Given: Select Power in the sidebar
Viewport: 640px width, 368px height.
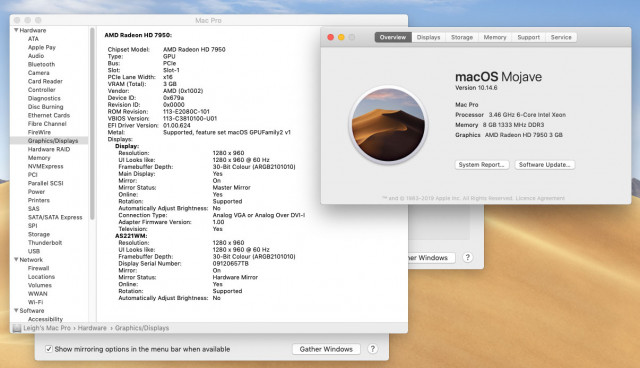Looking at the screenshot, I should pyautogui.click(x=36, y=192).
